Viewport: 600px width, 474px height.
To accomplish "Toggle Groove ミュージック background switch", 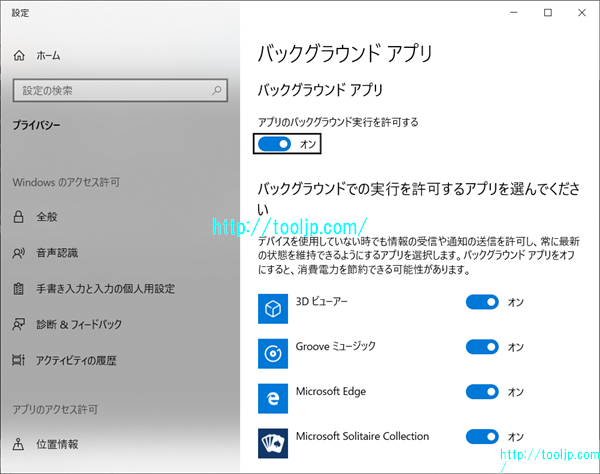I will coord(482,347).
